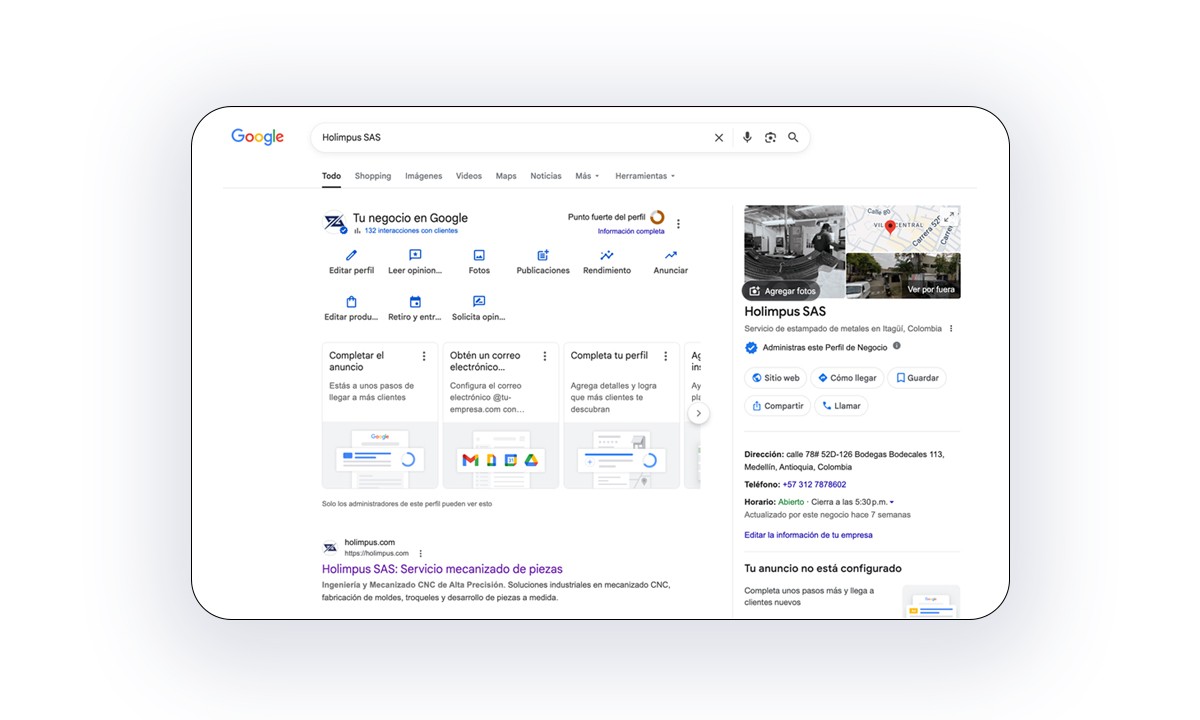Open three-dot menu on Completa tu perfil card
This screenshot has width=1200, height=720.
(666, 356)
